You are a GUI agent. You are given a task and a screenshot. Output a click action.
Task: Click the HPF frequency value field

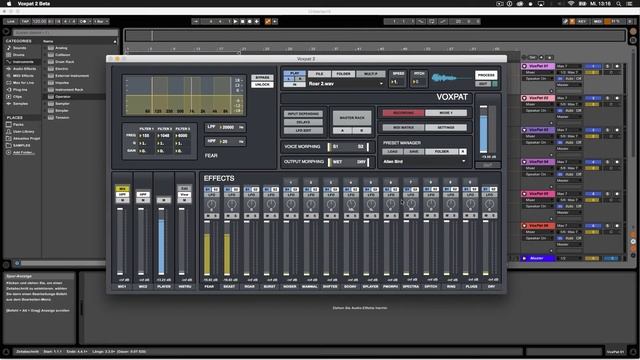(x=229, y=142)
